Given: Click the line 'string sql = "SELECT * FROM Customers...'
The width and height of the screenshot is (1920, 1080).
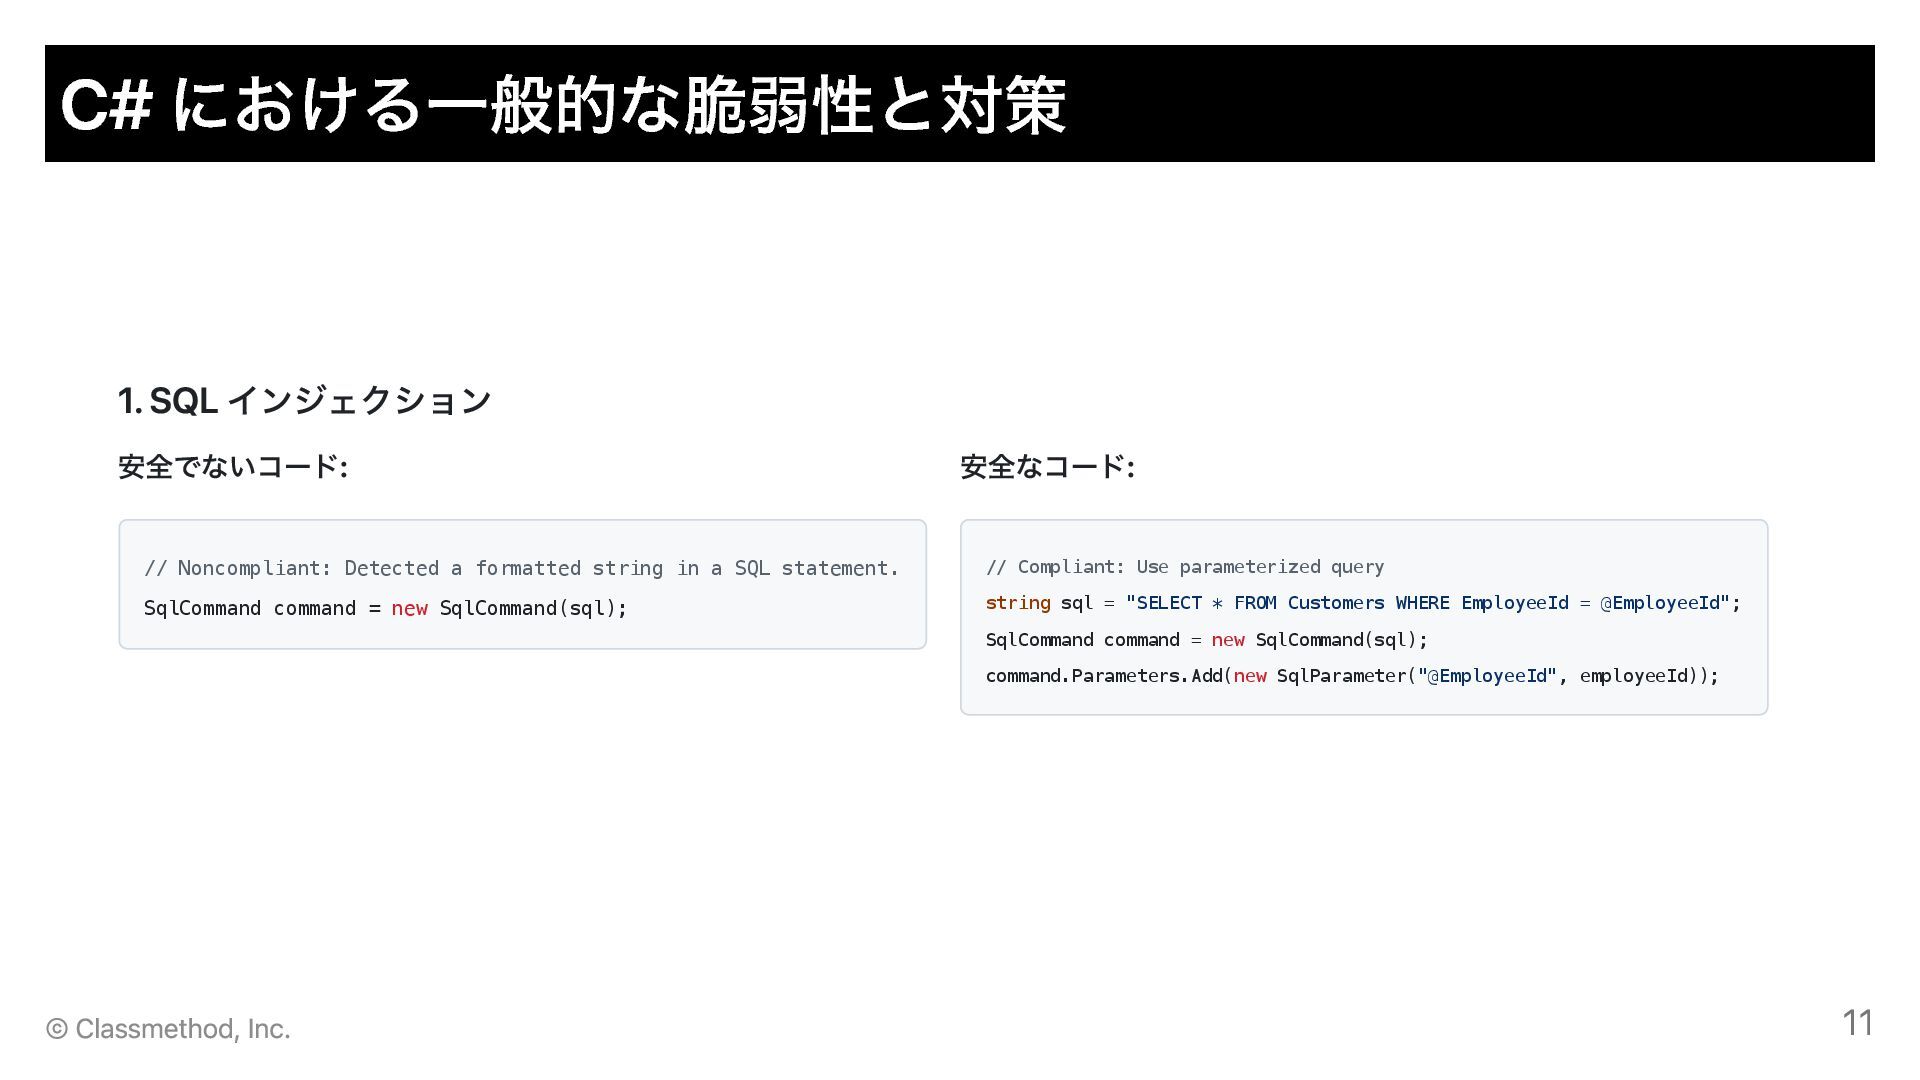Looking at the screenshot, I should point(1363,603).
